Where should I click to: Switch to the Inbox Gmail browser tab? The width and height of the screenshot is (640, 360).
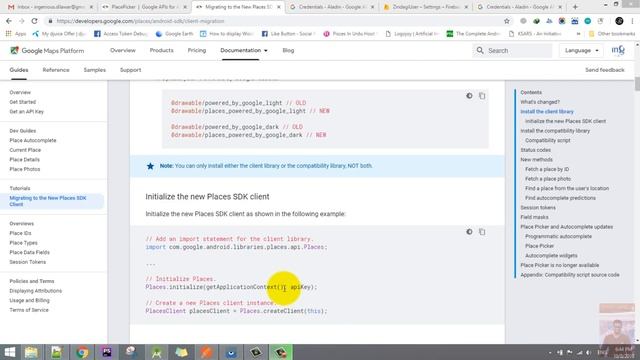pyautogui.click(x=50, y=7)
